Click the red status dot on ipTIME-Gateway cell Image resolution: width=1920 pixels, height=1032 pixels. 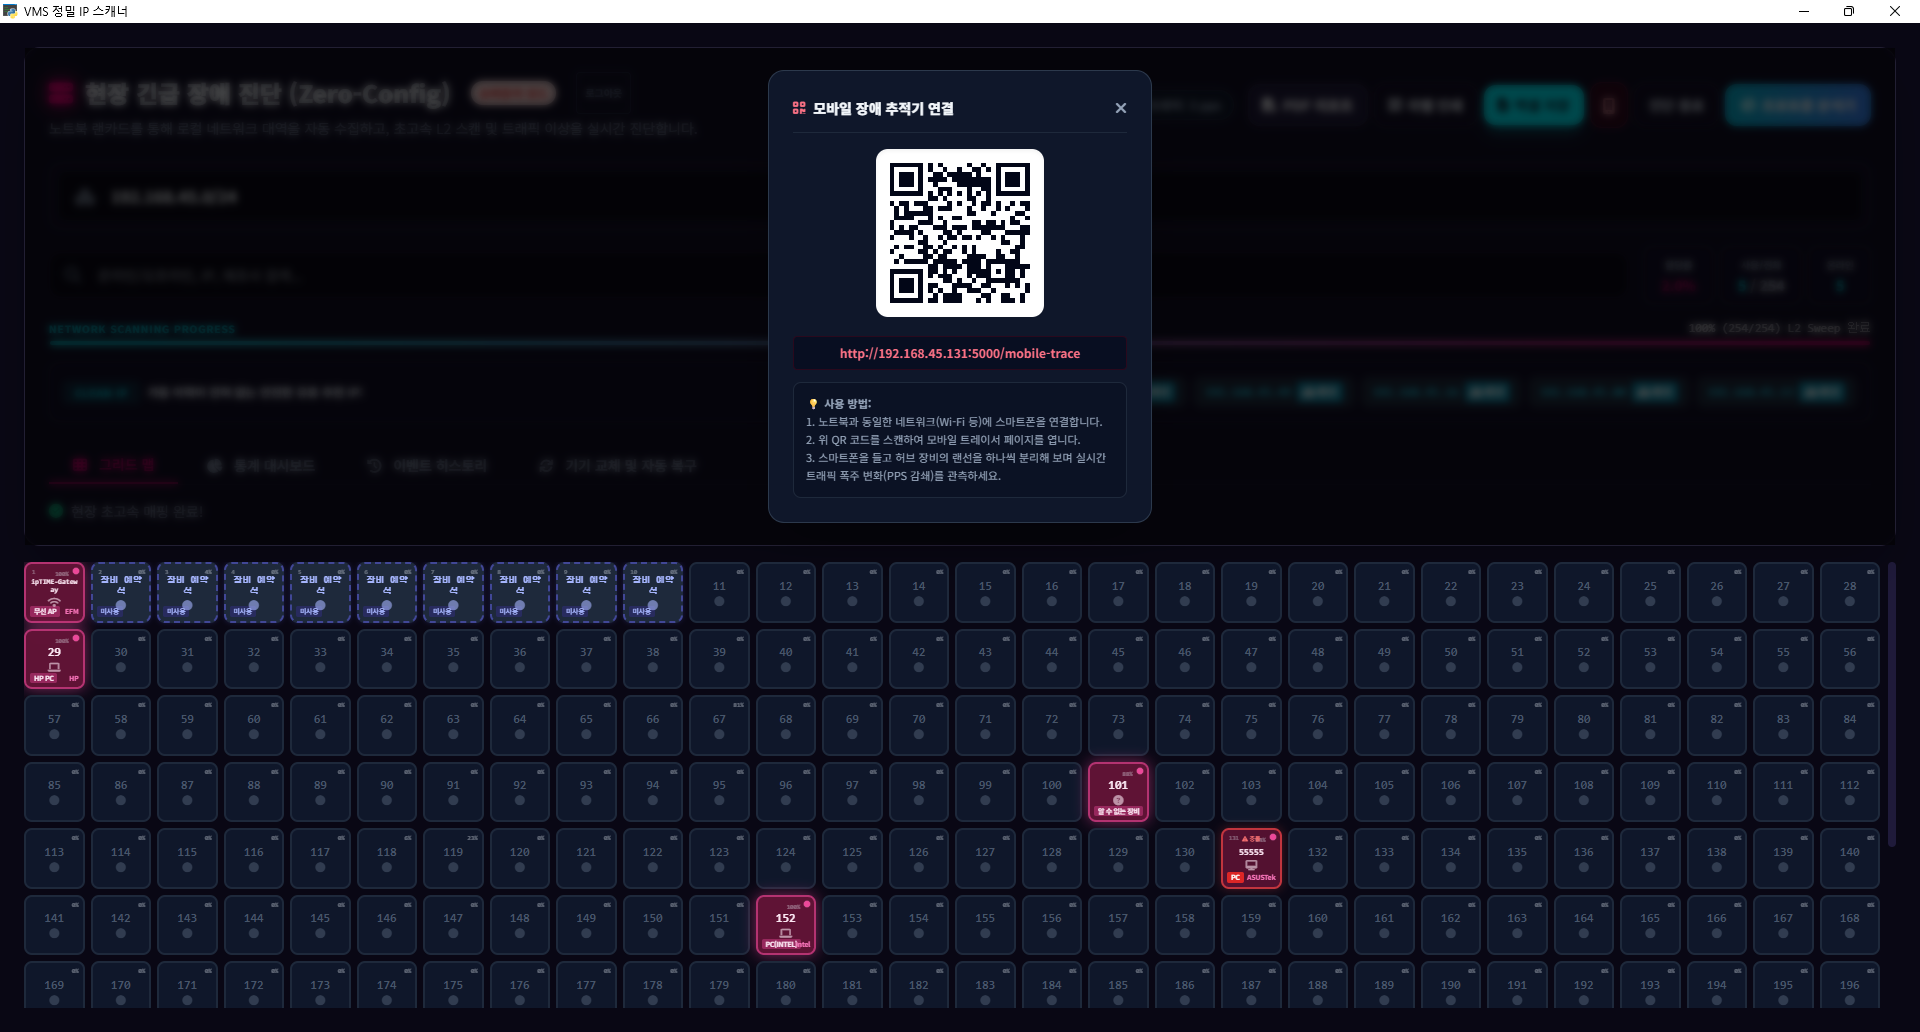76,571
